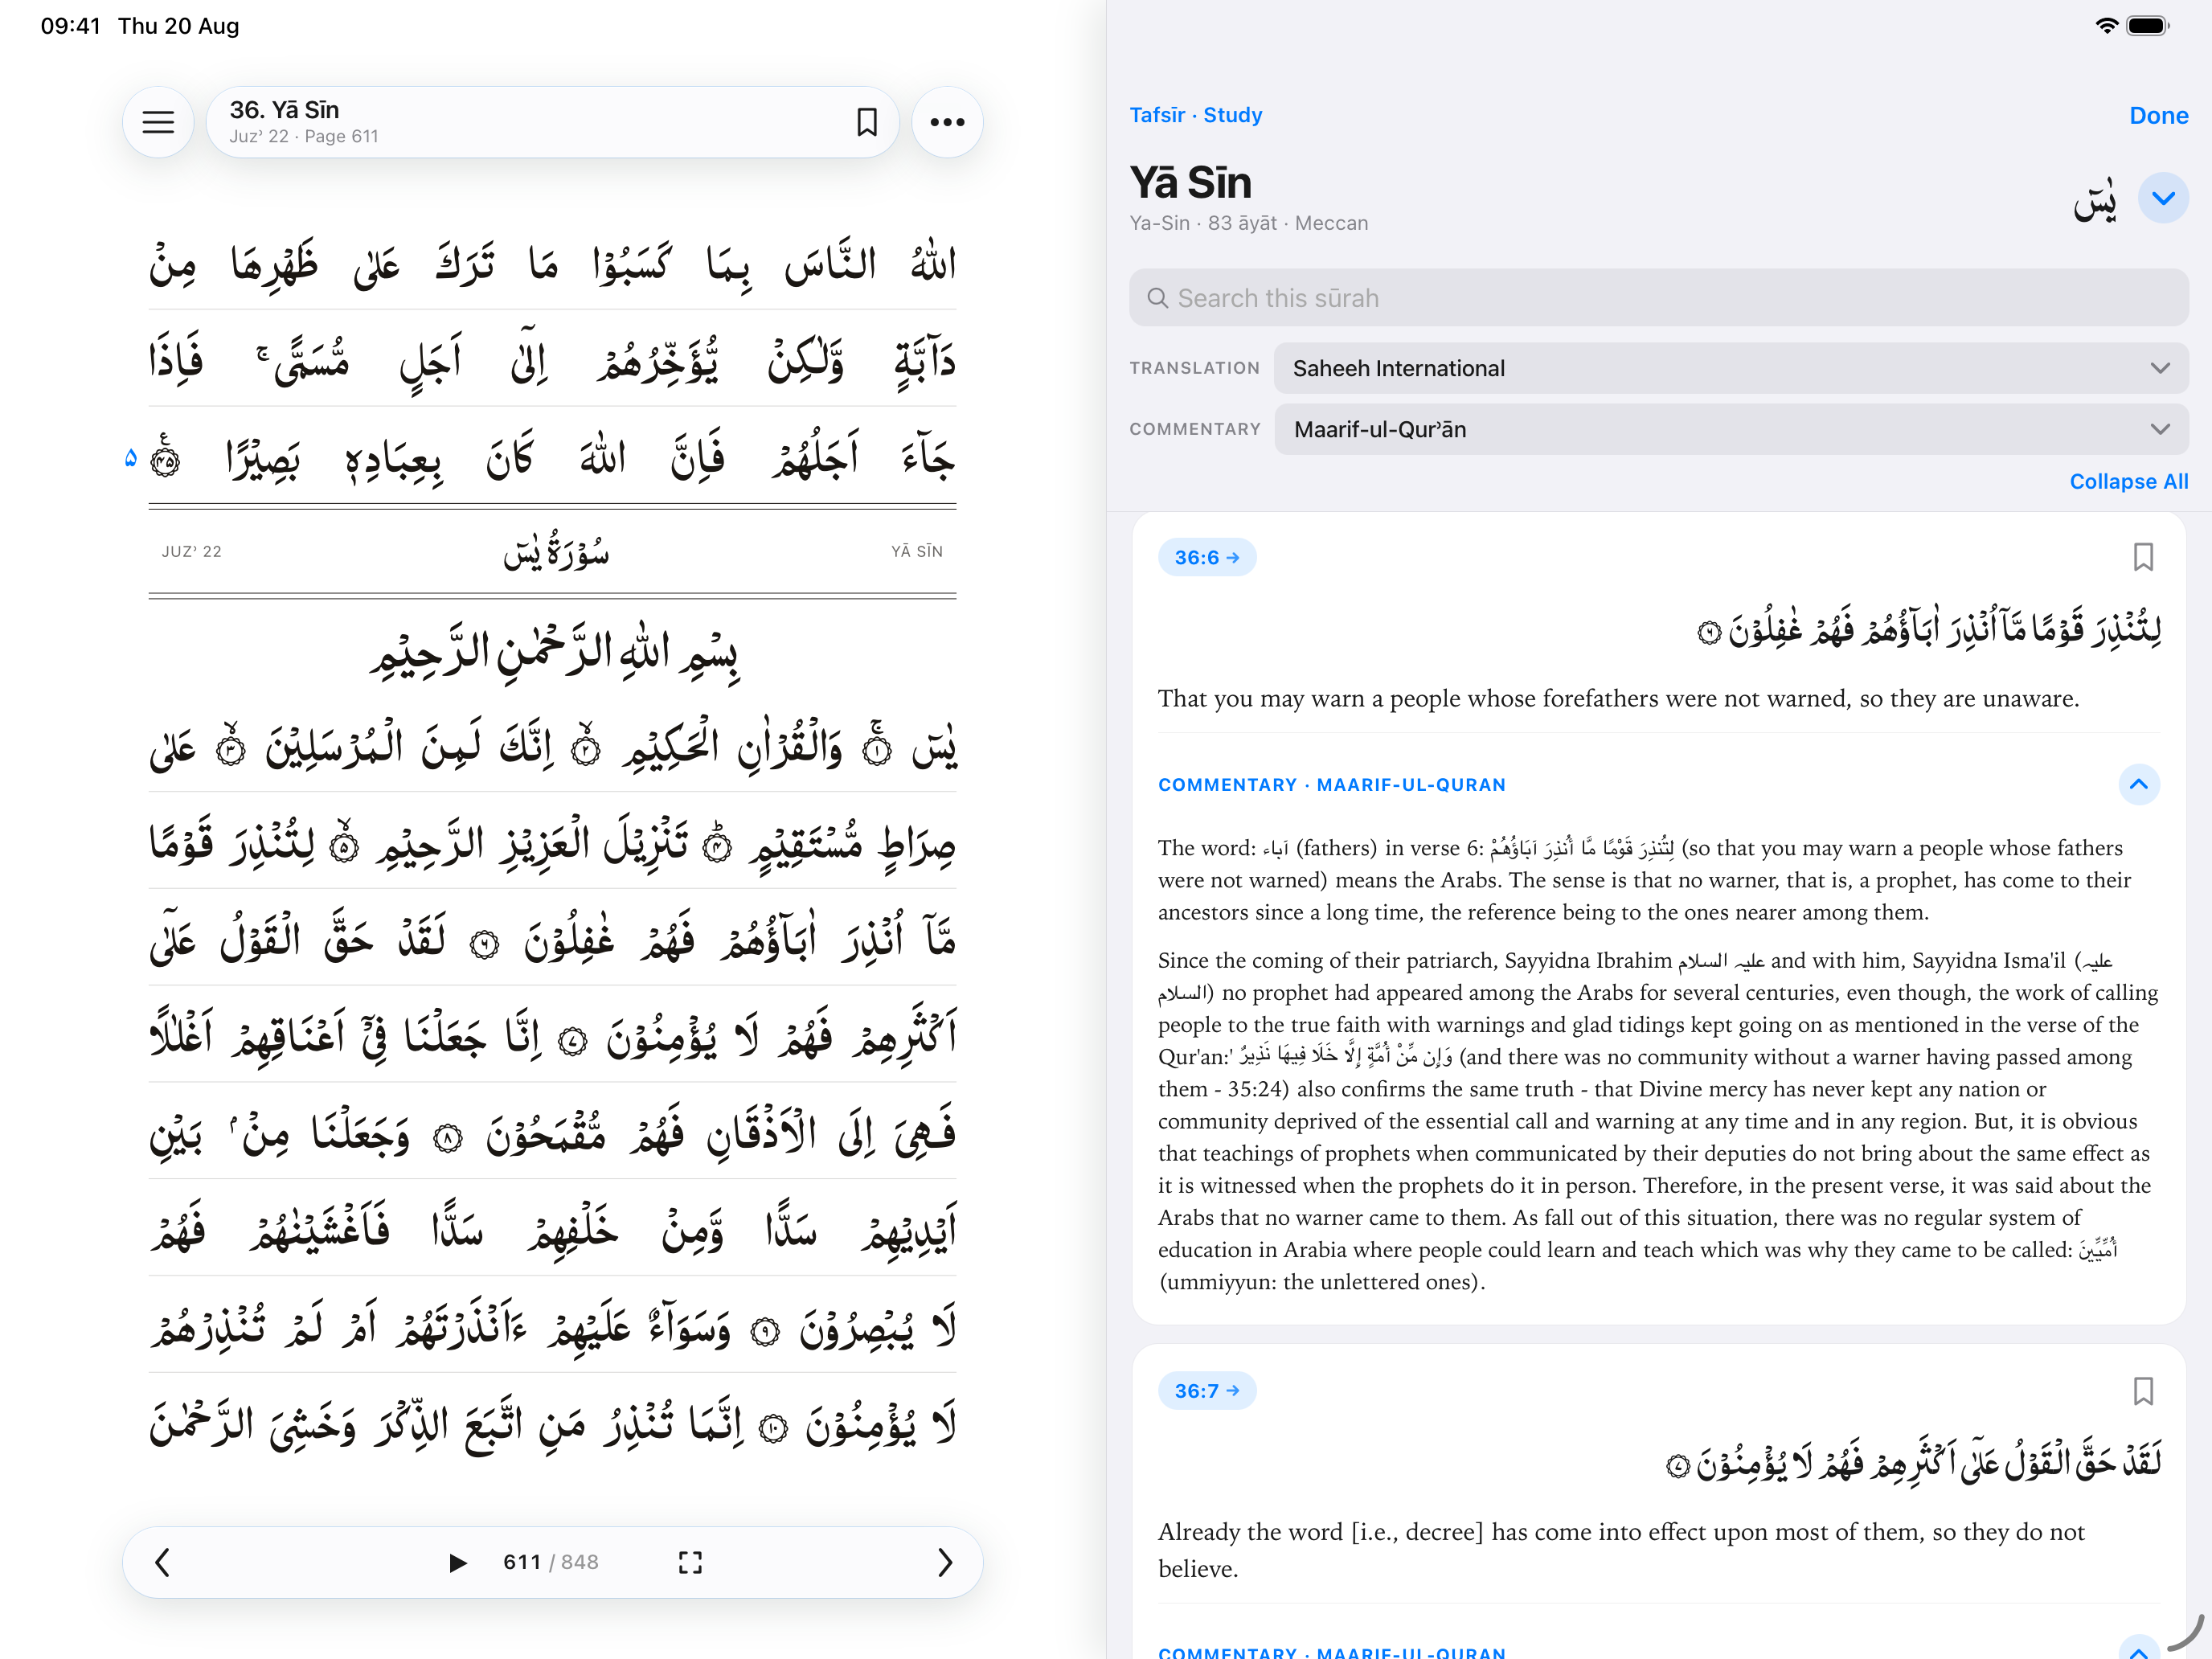Tap Collapse All commentaries
Image resolution: width=2212 pixels, height=1659 pixels.
click(2128, 481)
